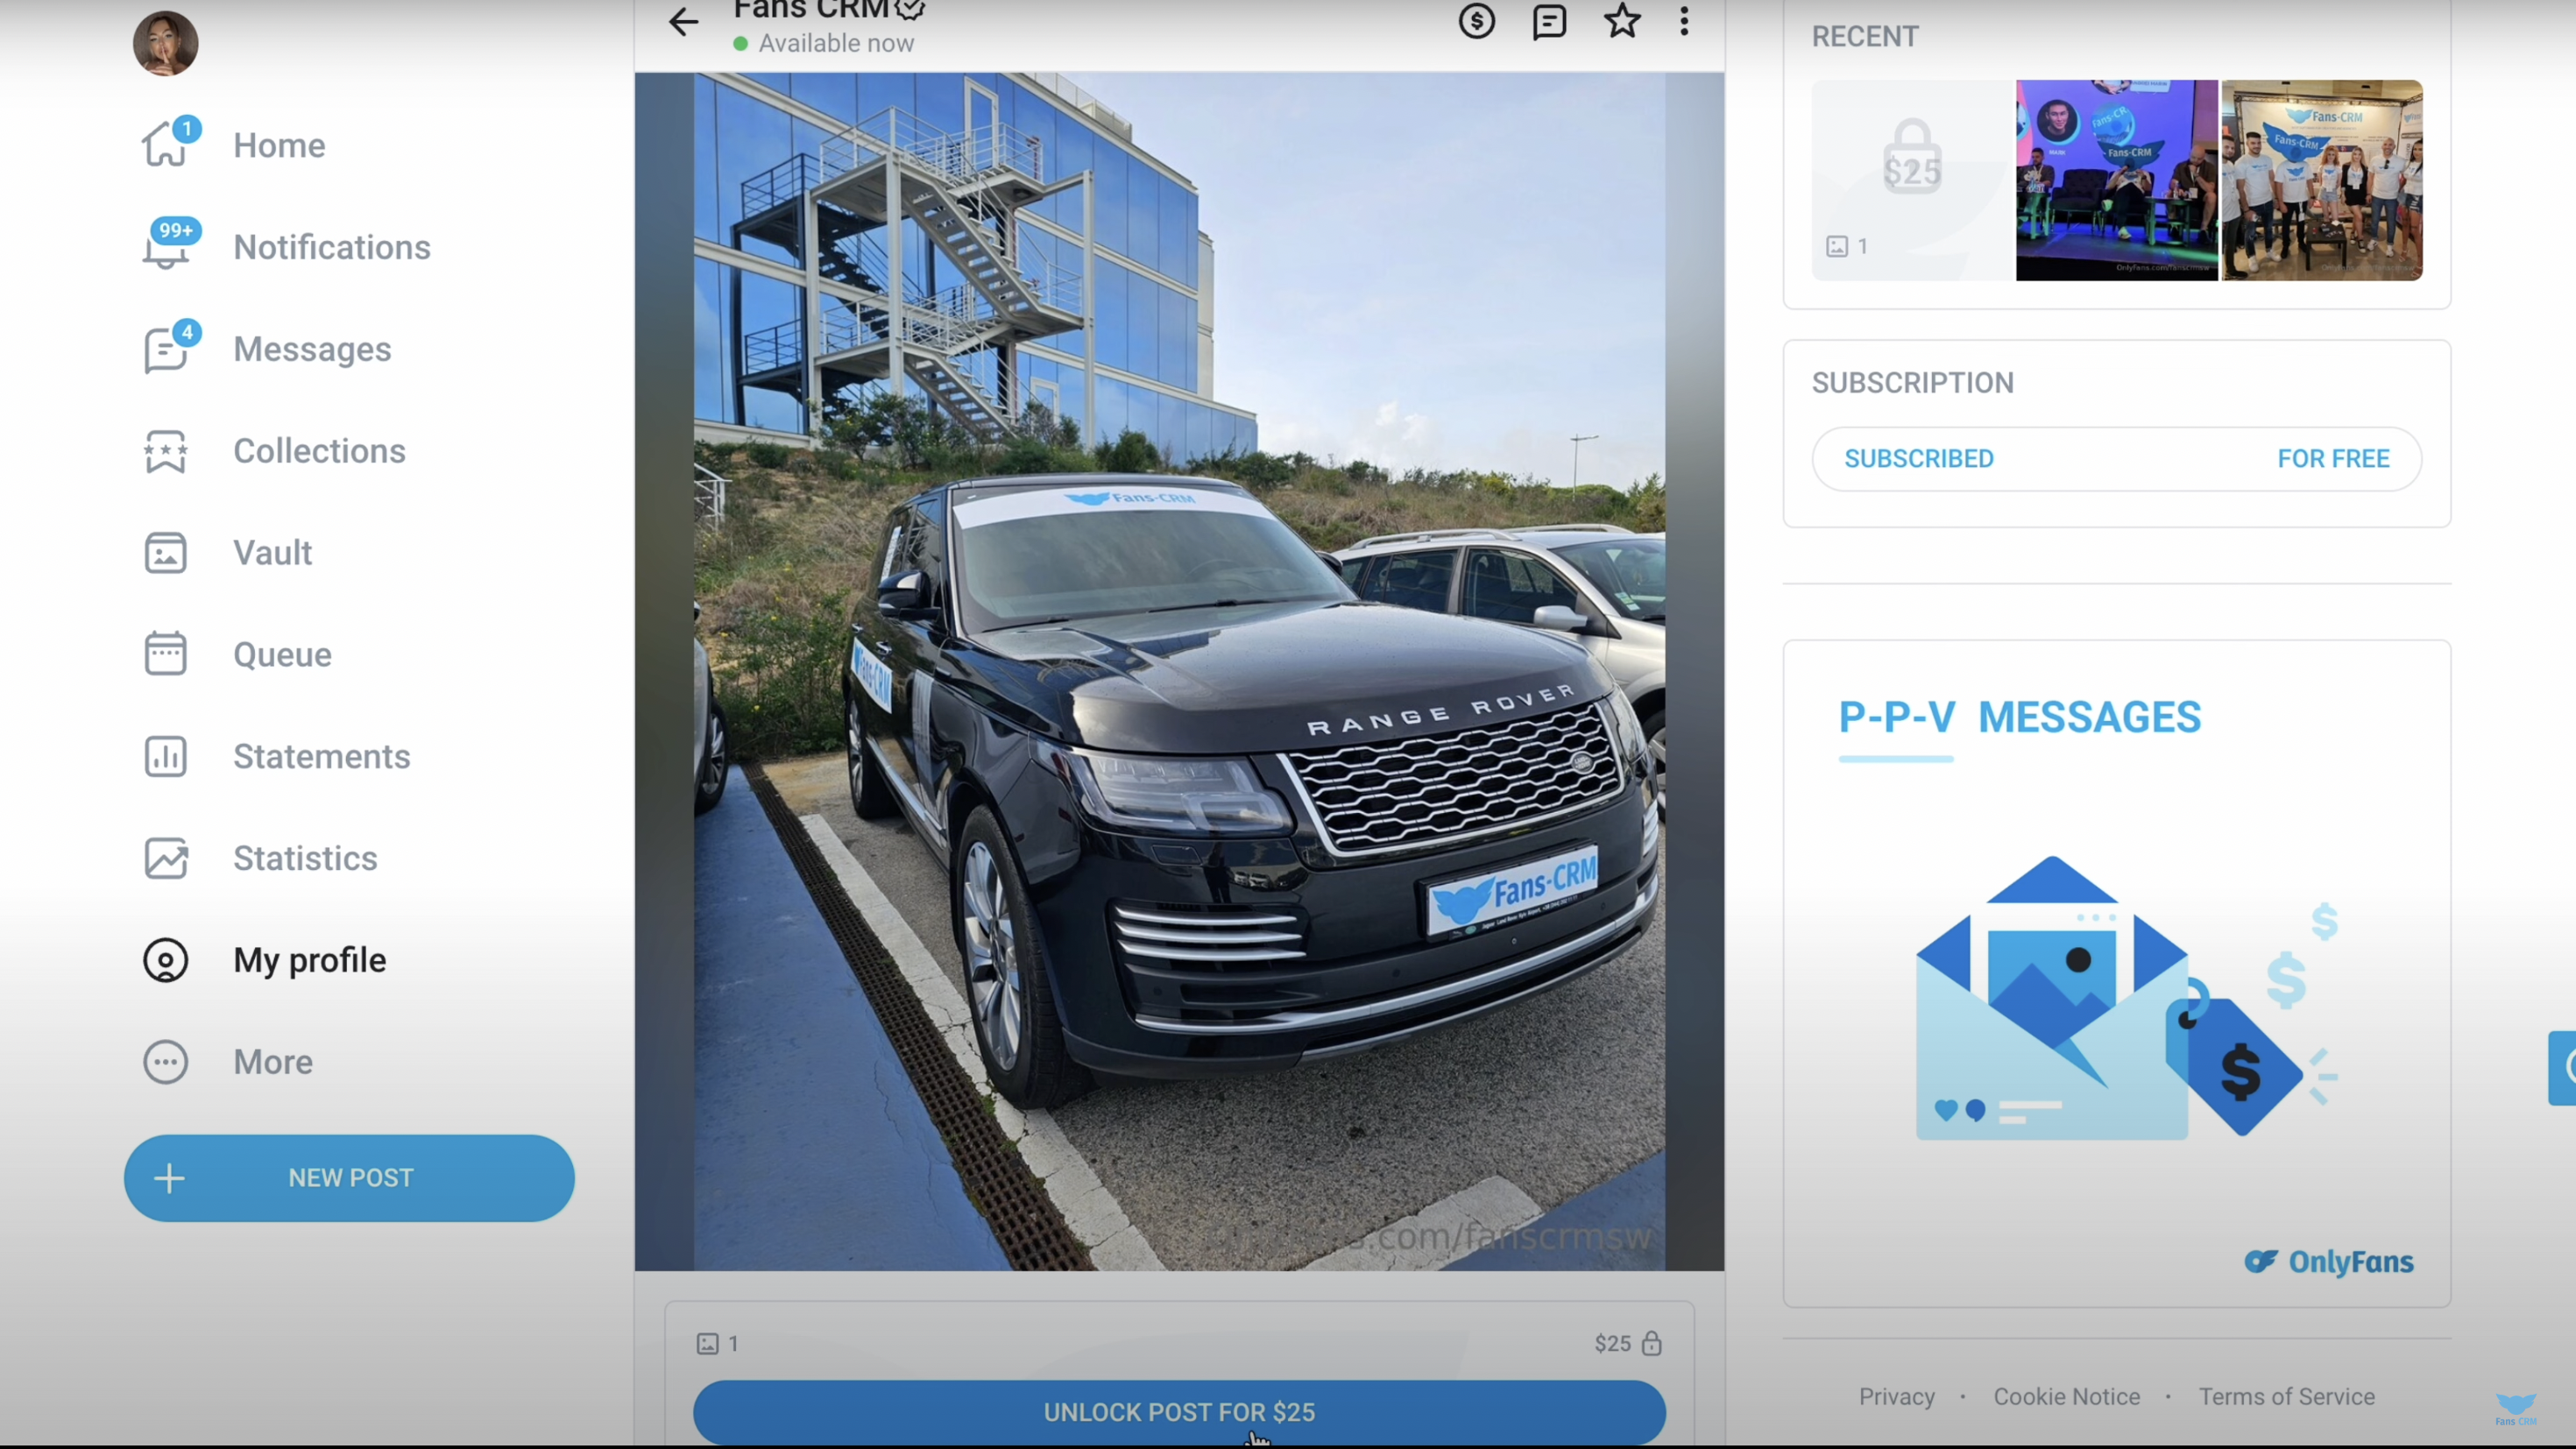Viewport: 2576px width, 1449px height.
Task: Open the team booth recent thumbnail
Action: point(2321,180)
